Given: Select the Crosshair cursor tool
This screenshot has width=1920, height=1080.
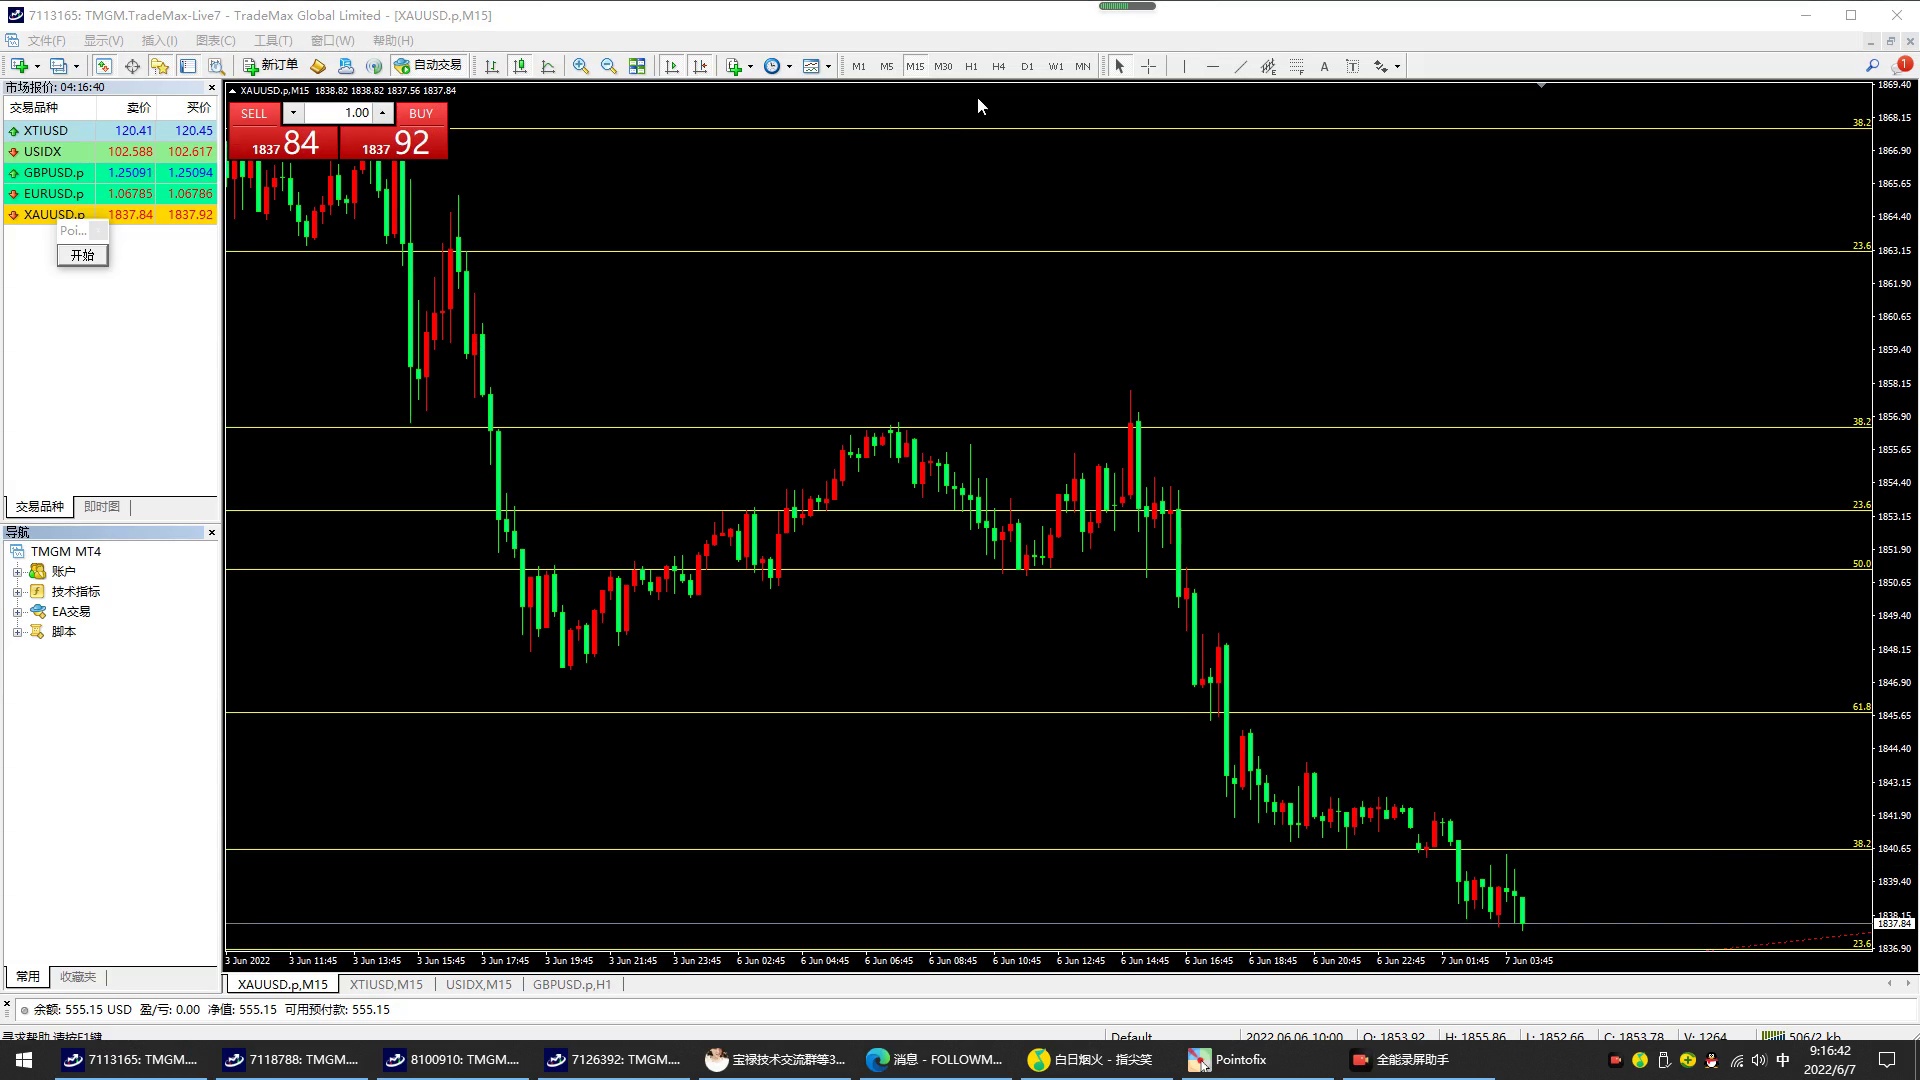Looking at the screenshot, I should pos(1148,66).
